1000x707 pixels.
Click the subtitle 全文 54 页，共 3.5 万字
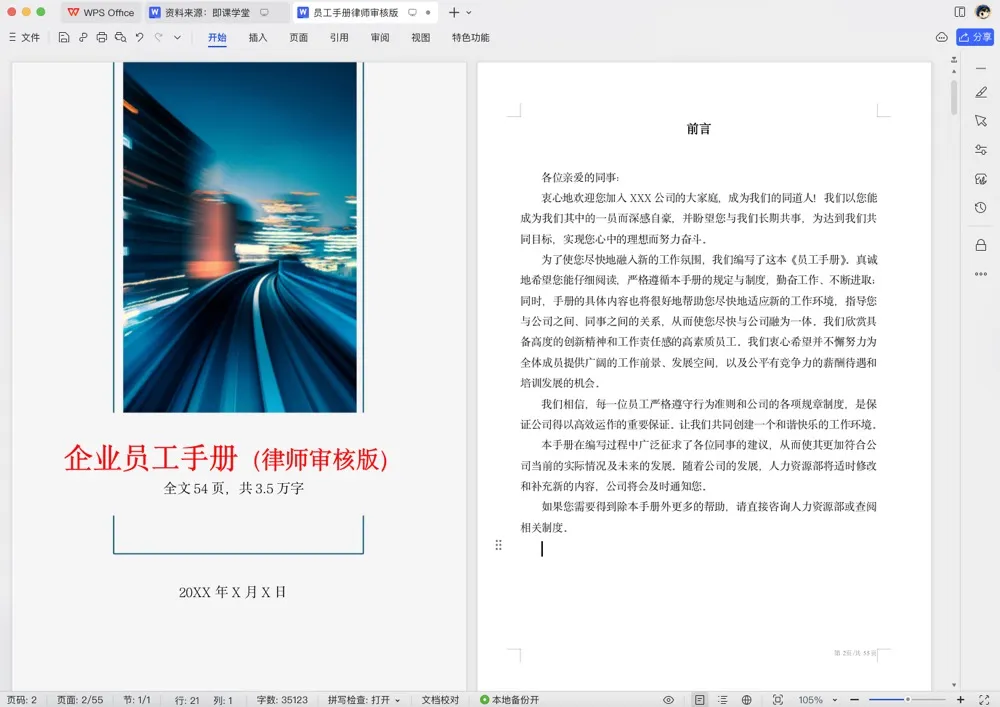(x=233, y=488)
